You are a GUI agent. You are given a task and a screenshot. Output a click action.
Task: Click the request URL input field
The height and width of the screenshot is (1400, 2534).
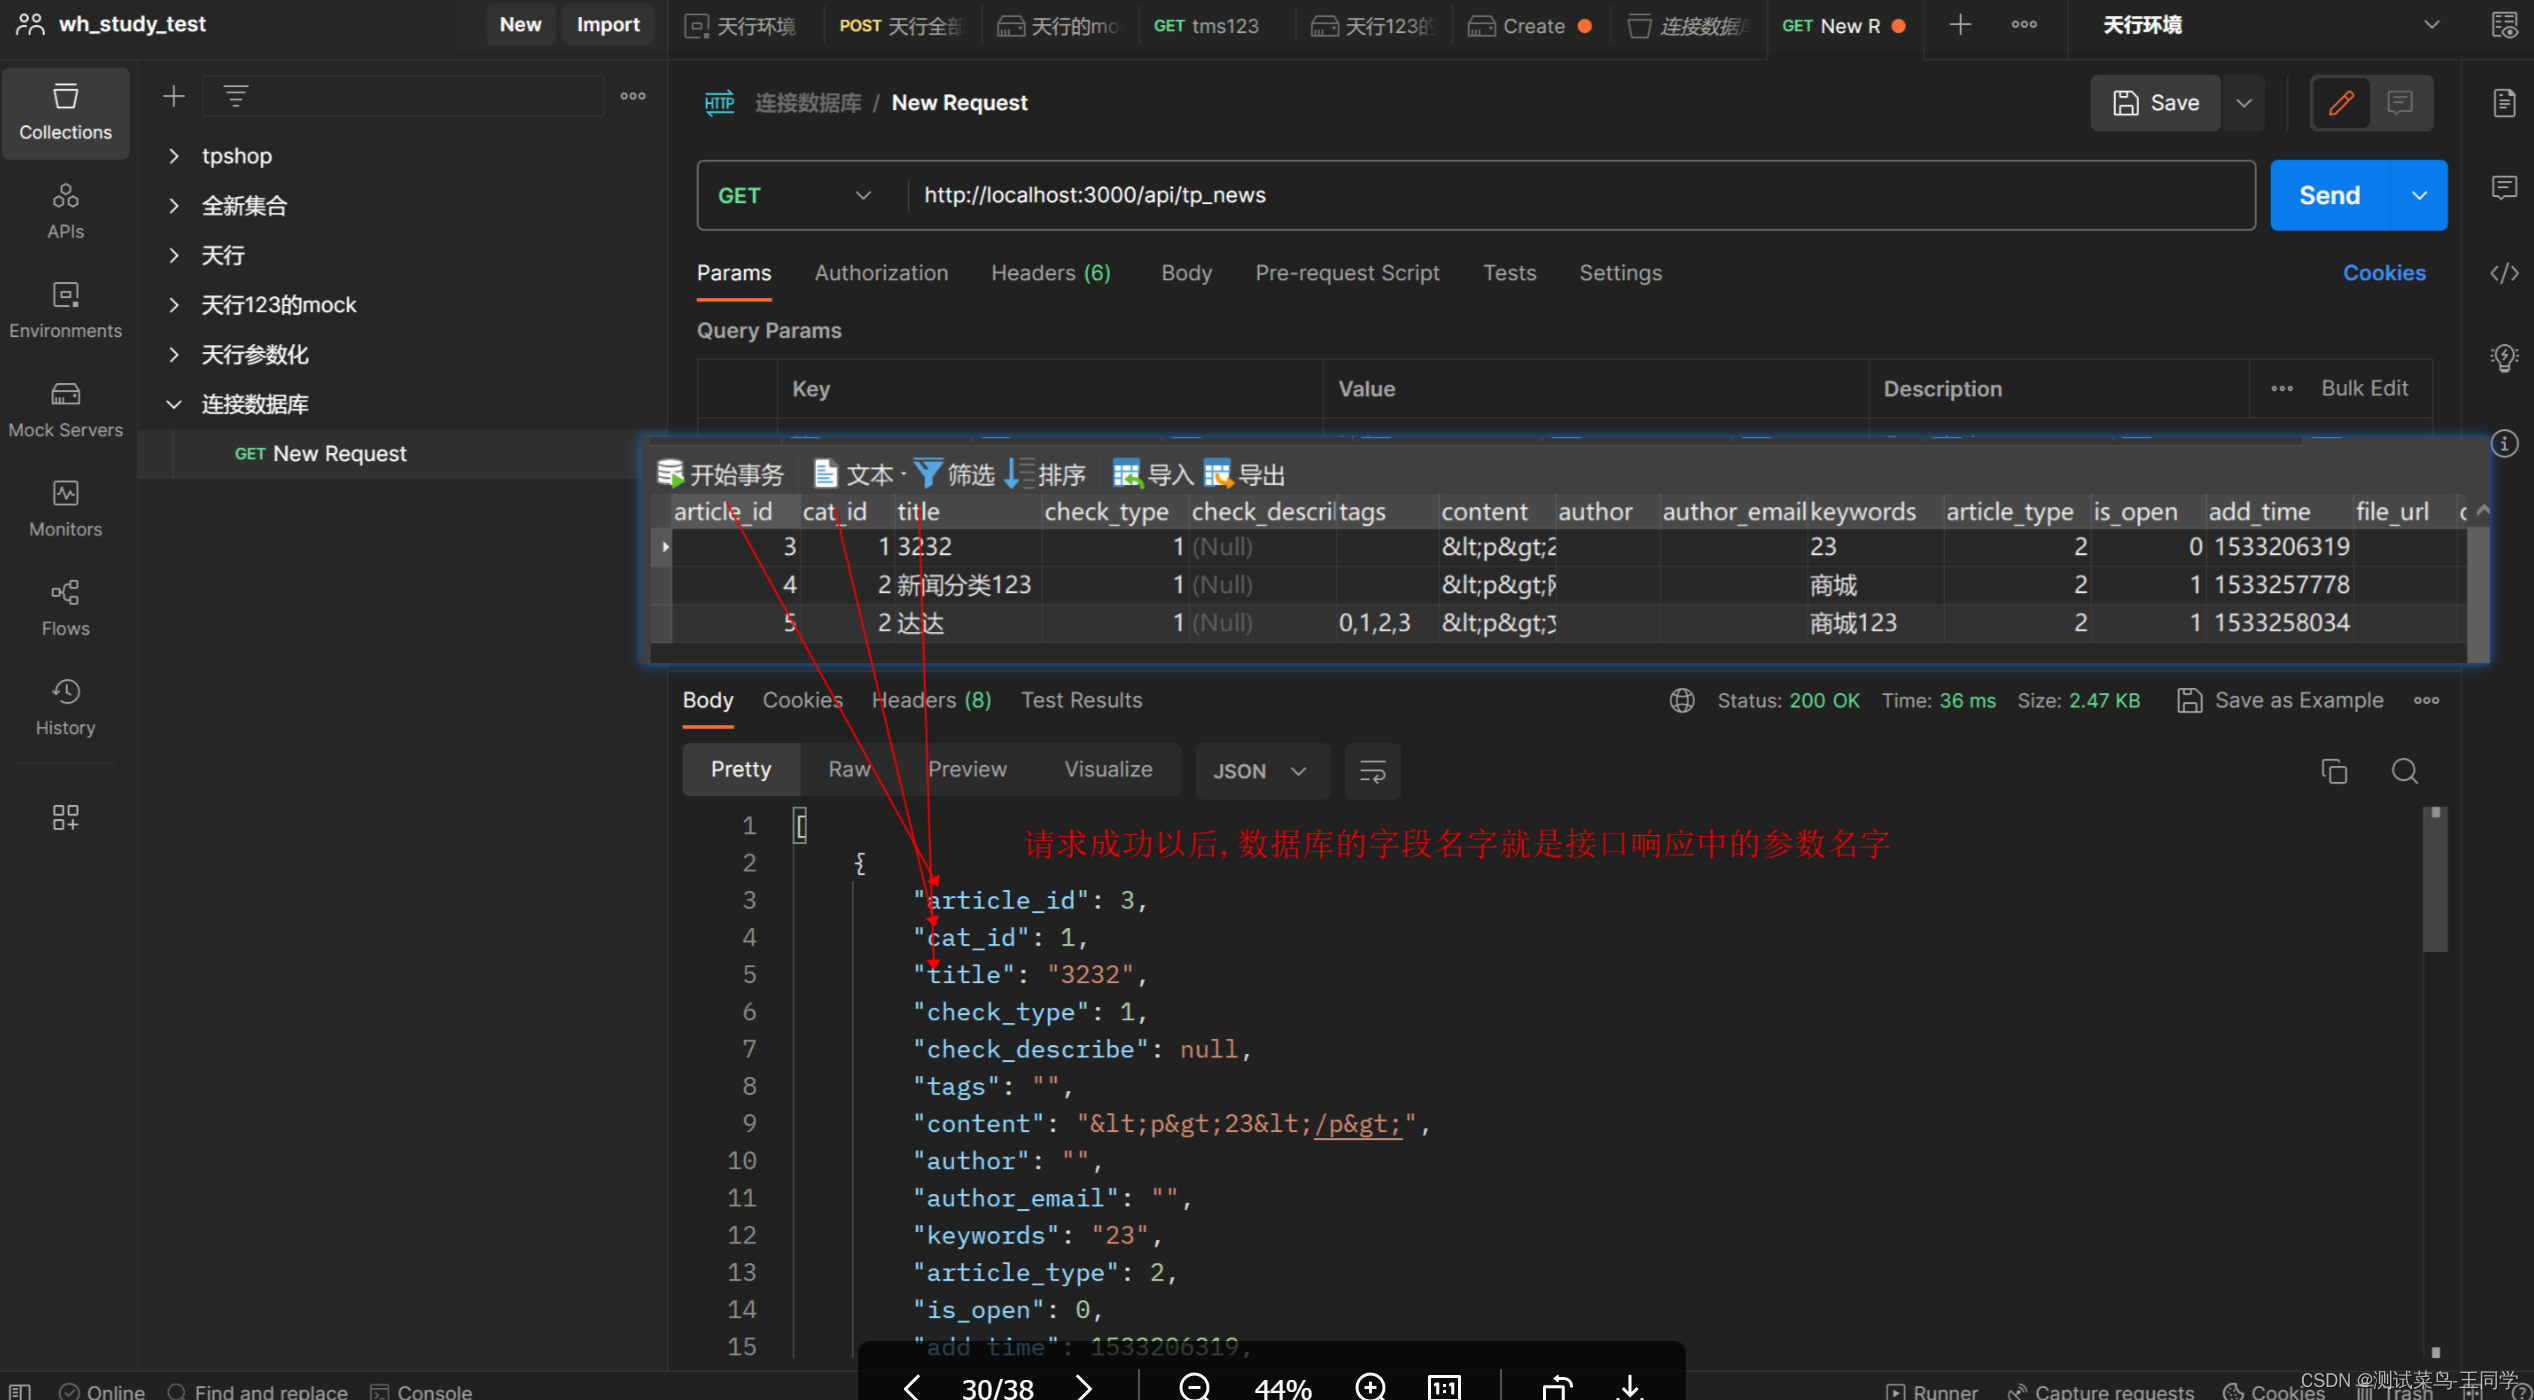click(1580, 195)
